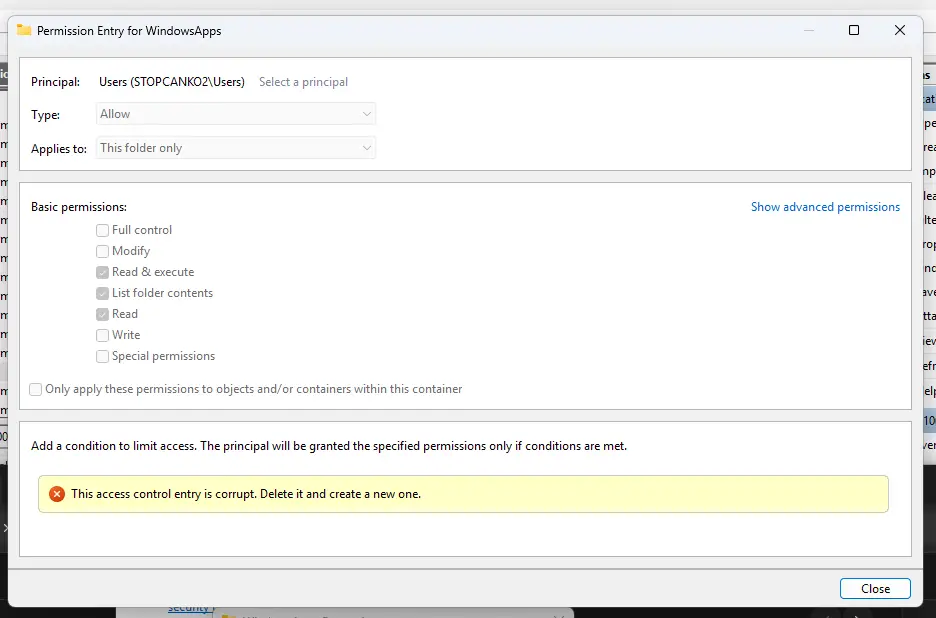This screenshot has width=936, height=618.
Task: Maximize the Permission Entry dialog
Action: point(854,30)
